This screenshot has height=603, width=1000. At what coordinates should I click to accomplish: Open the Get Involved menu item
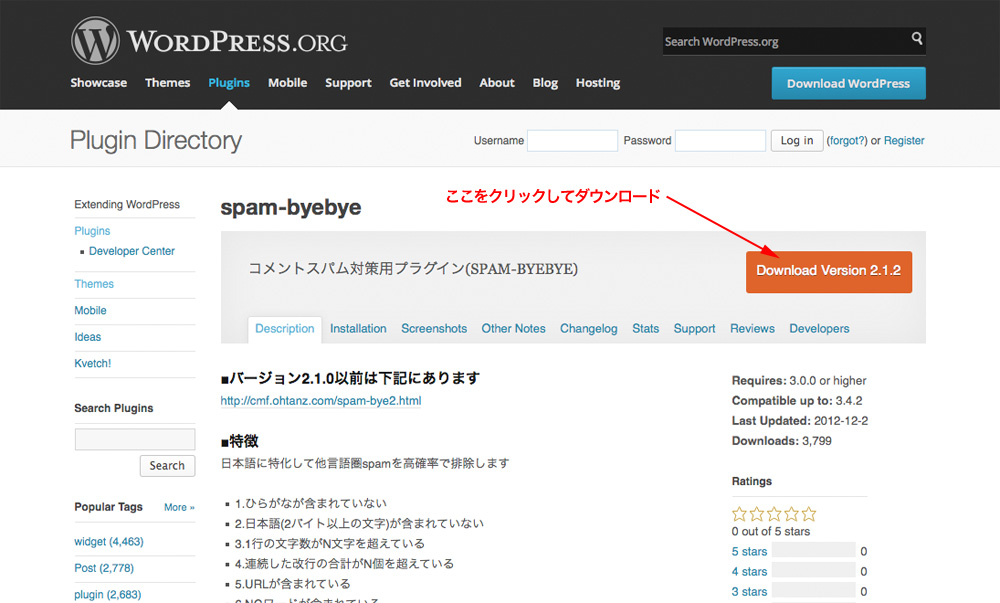coord(425,83)
